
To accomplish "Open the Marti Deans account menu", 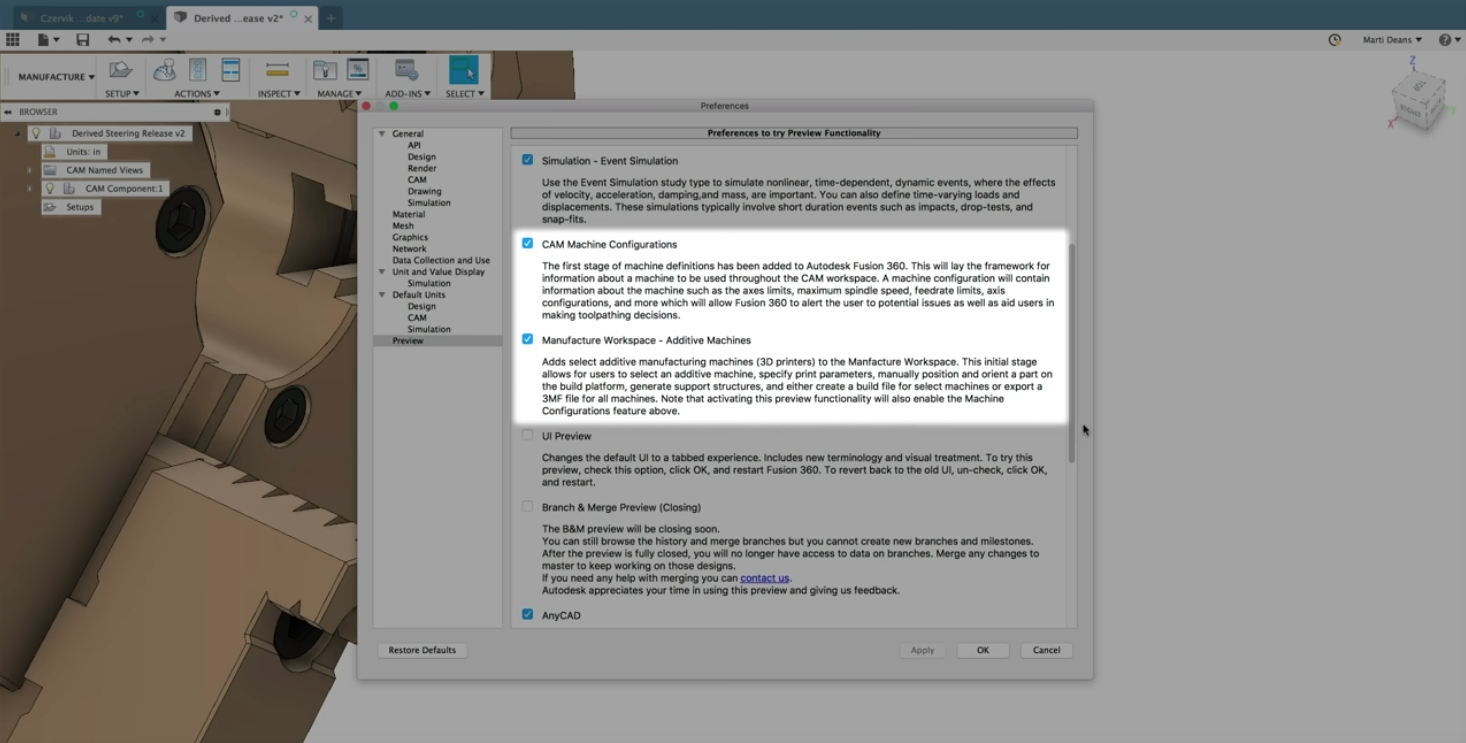I will coord(1392,40).
